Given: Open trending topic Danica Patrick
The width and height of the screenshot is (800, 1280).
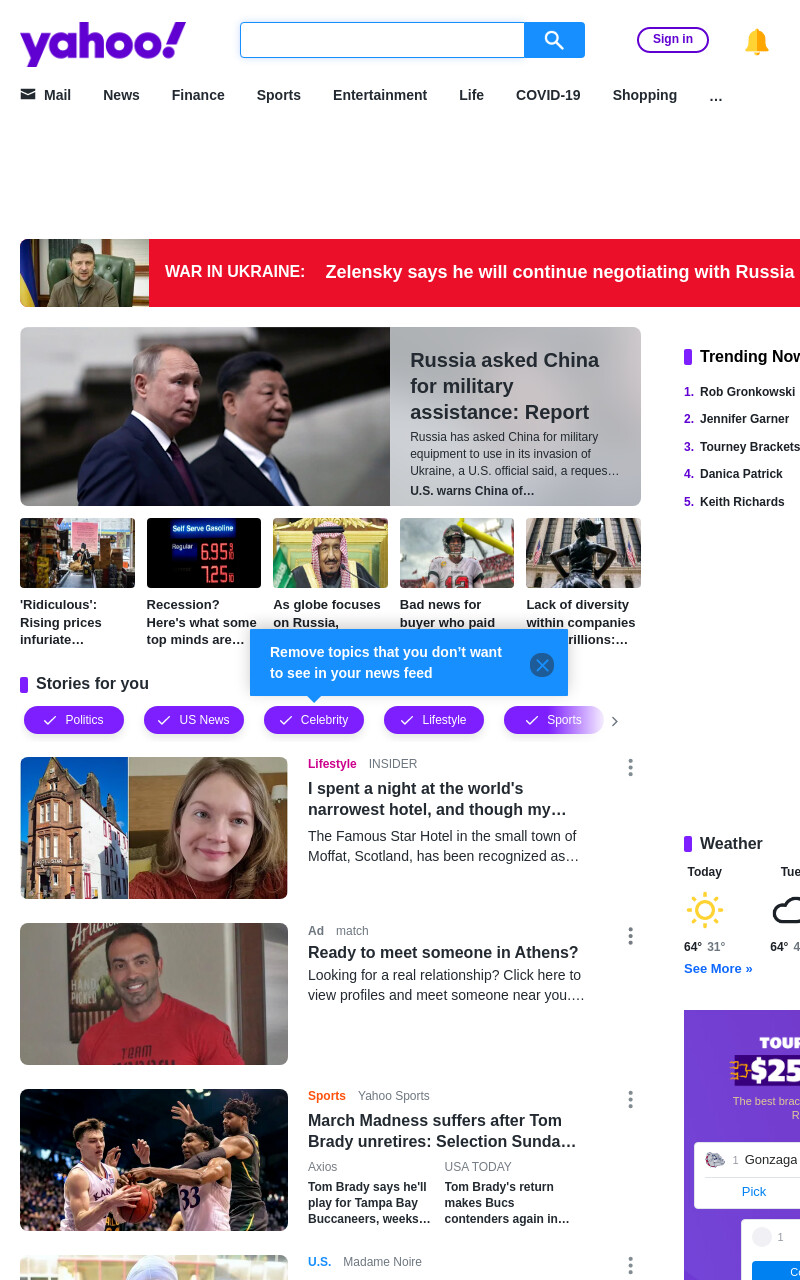Looking at the screenshot, I should click(x=741, y=474).
